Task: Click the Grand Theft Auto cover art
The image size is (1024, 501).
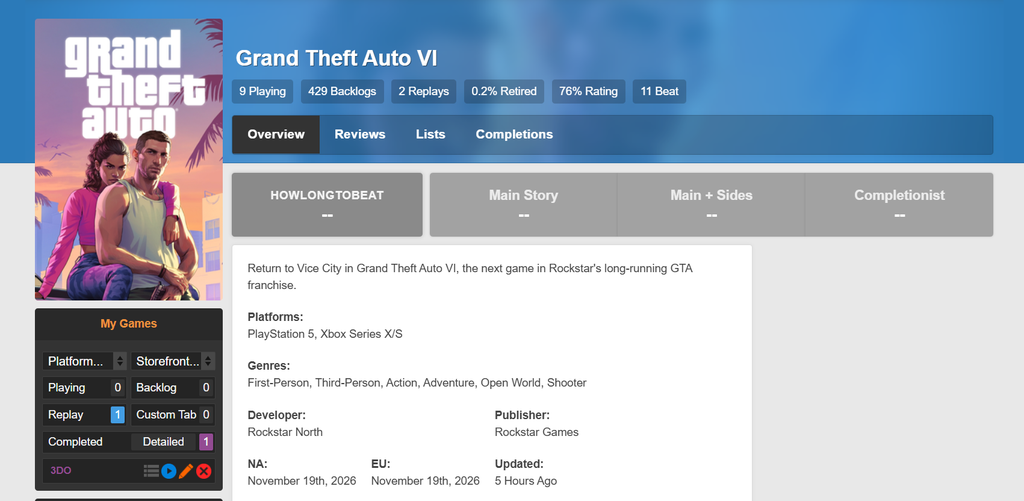Action: click(x=129, y=159)
